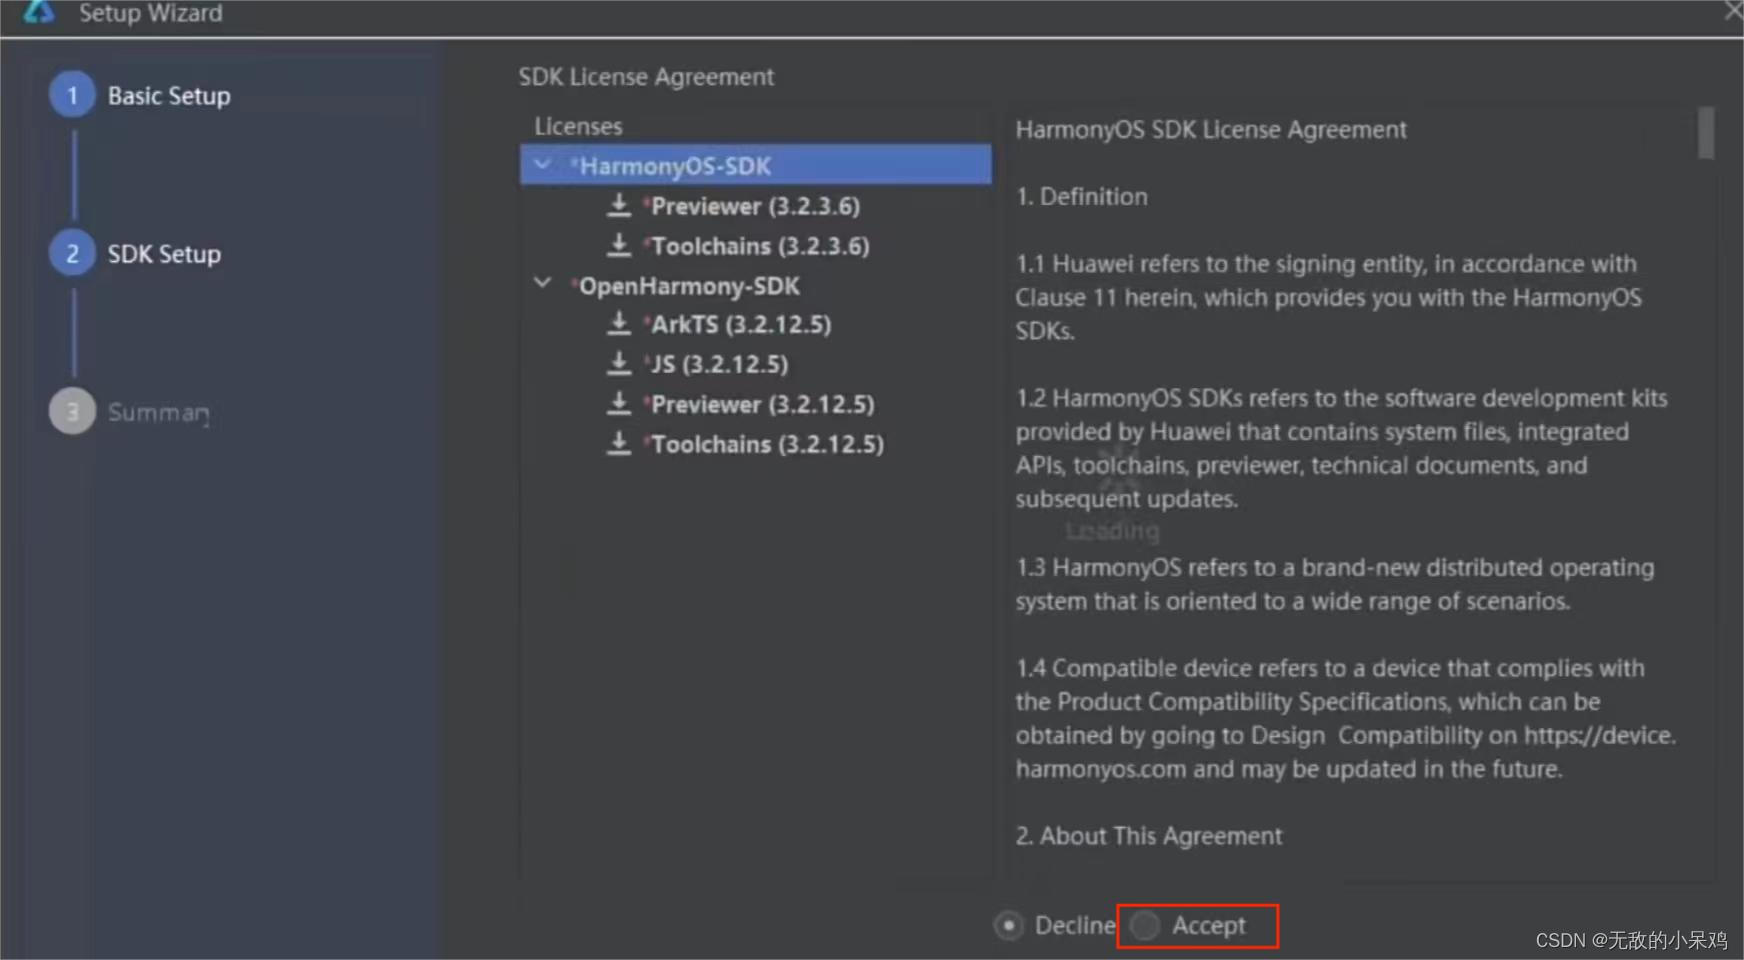The width and height of the screenshot is (1744, 960).
Task: Select Previewer (3.2.3.6) license entry
Action: click(x=754, y=206)
